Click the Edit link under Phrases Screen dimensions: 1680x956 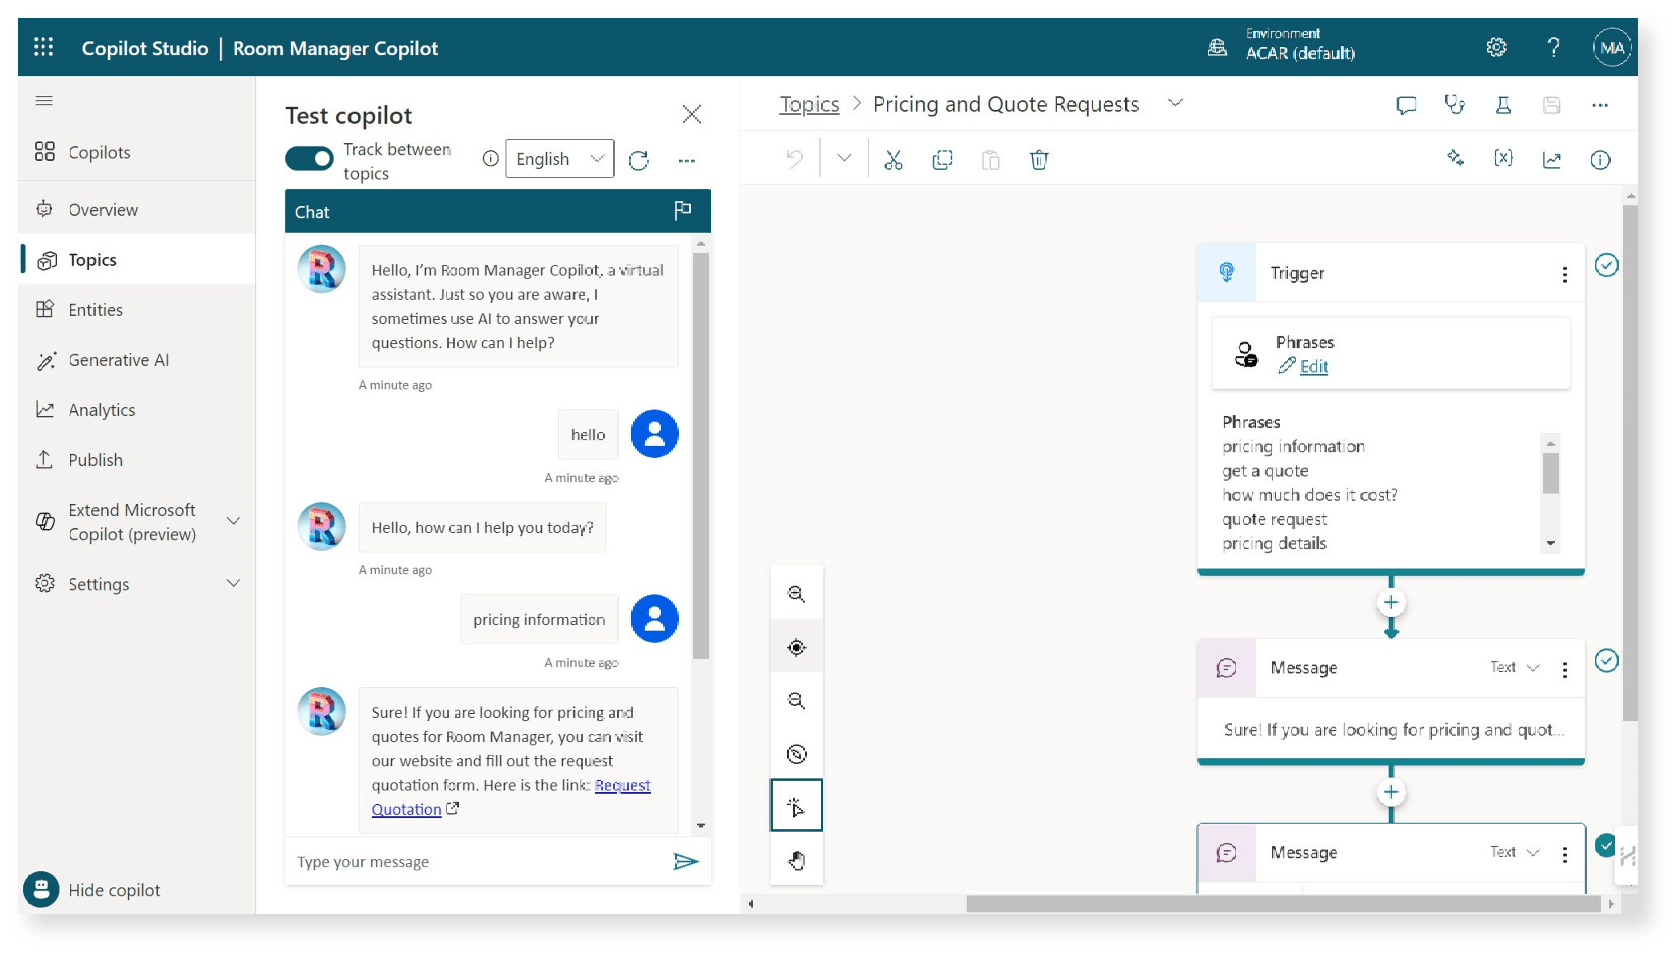click(1313, 366)
